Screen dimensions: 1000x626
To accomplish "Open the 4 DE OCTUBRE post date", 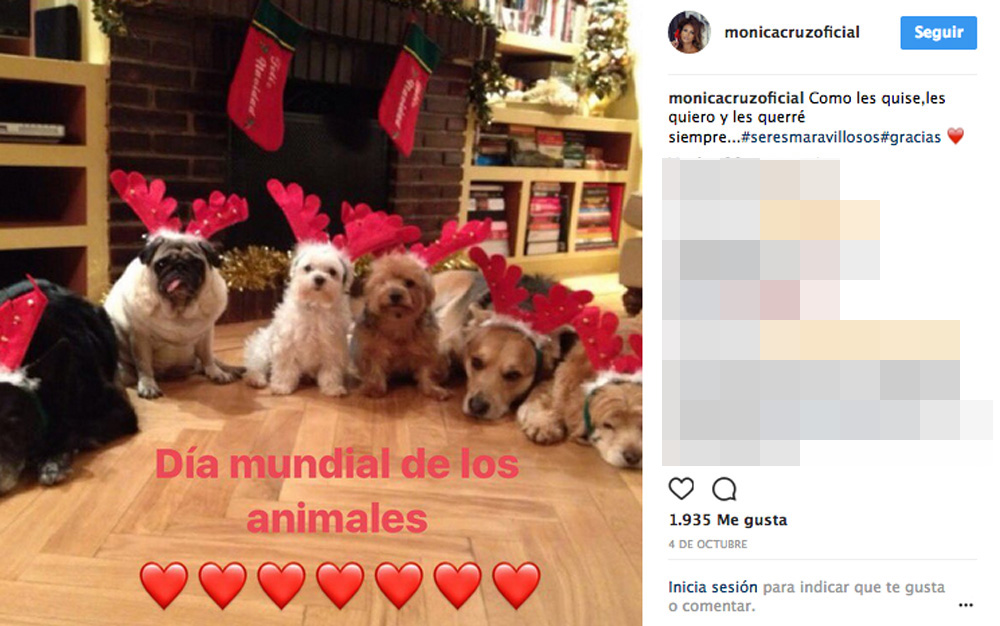I will point(707,544).
